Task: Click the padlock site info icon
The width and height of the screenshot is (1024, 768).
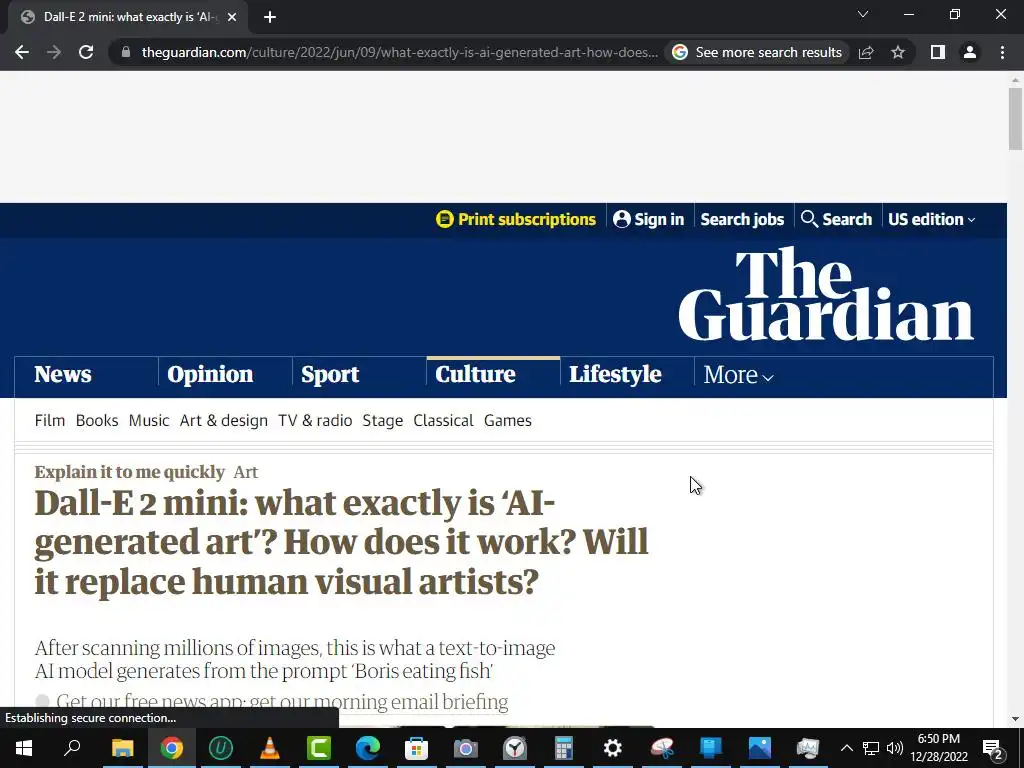Action: [126, 52]
